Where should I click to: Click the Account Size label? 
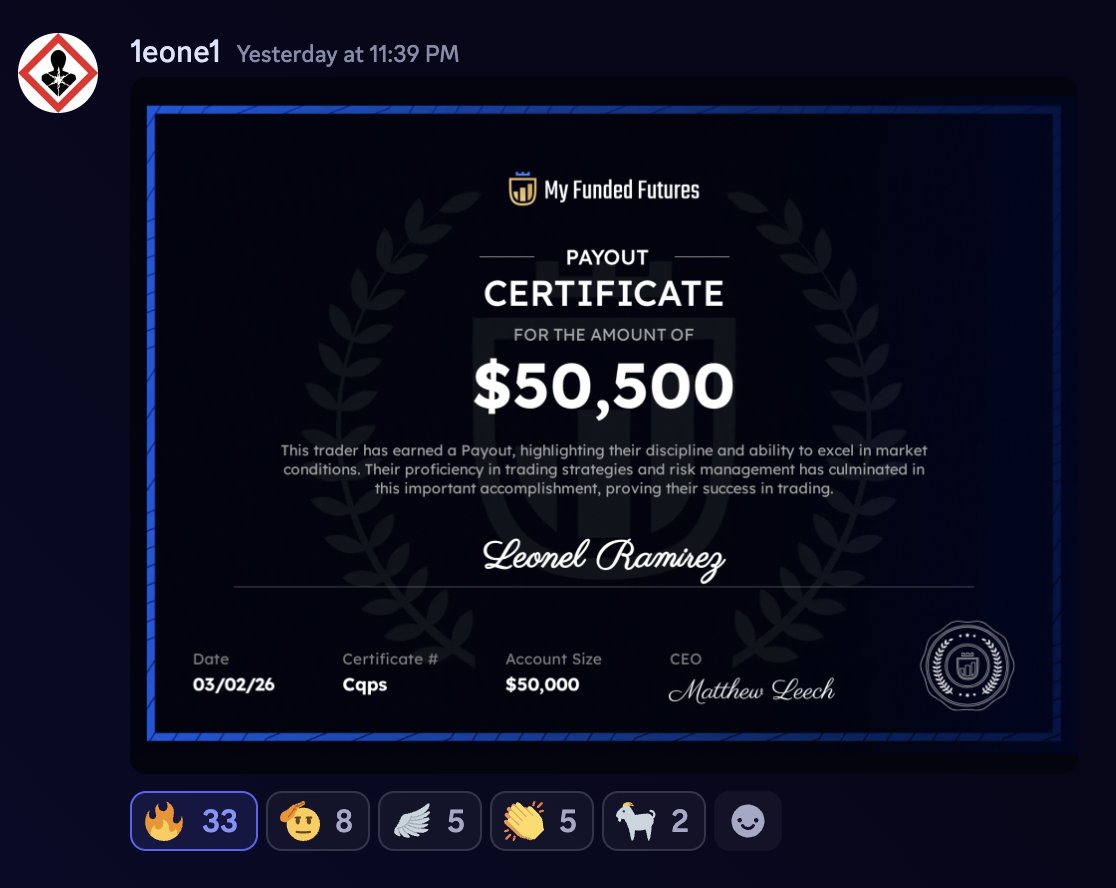(x=554, y=659)
